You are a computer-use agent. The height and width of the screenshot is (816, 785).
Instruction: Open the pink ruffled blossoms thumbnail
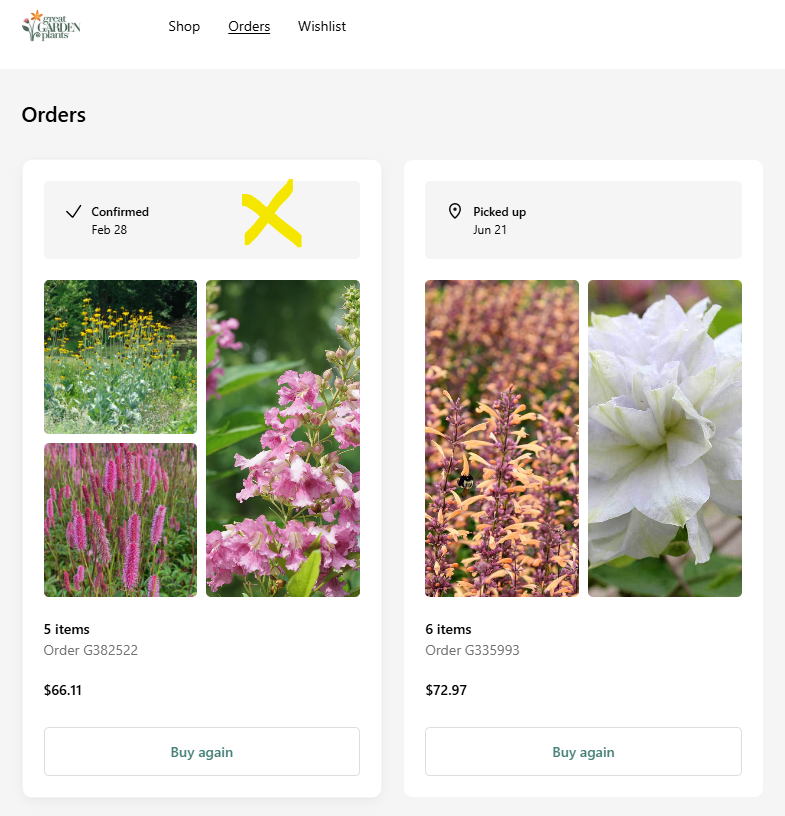(283, 438)
